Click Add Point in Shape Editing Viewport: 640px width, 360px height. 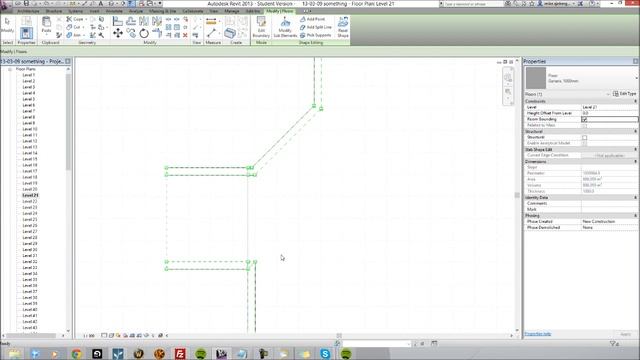313,19
